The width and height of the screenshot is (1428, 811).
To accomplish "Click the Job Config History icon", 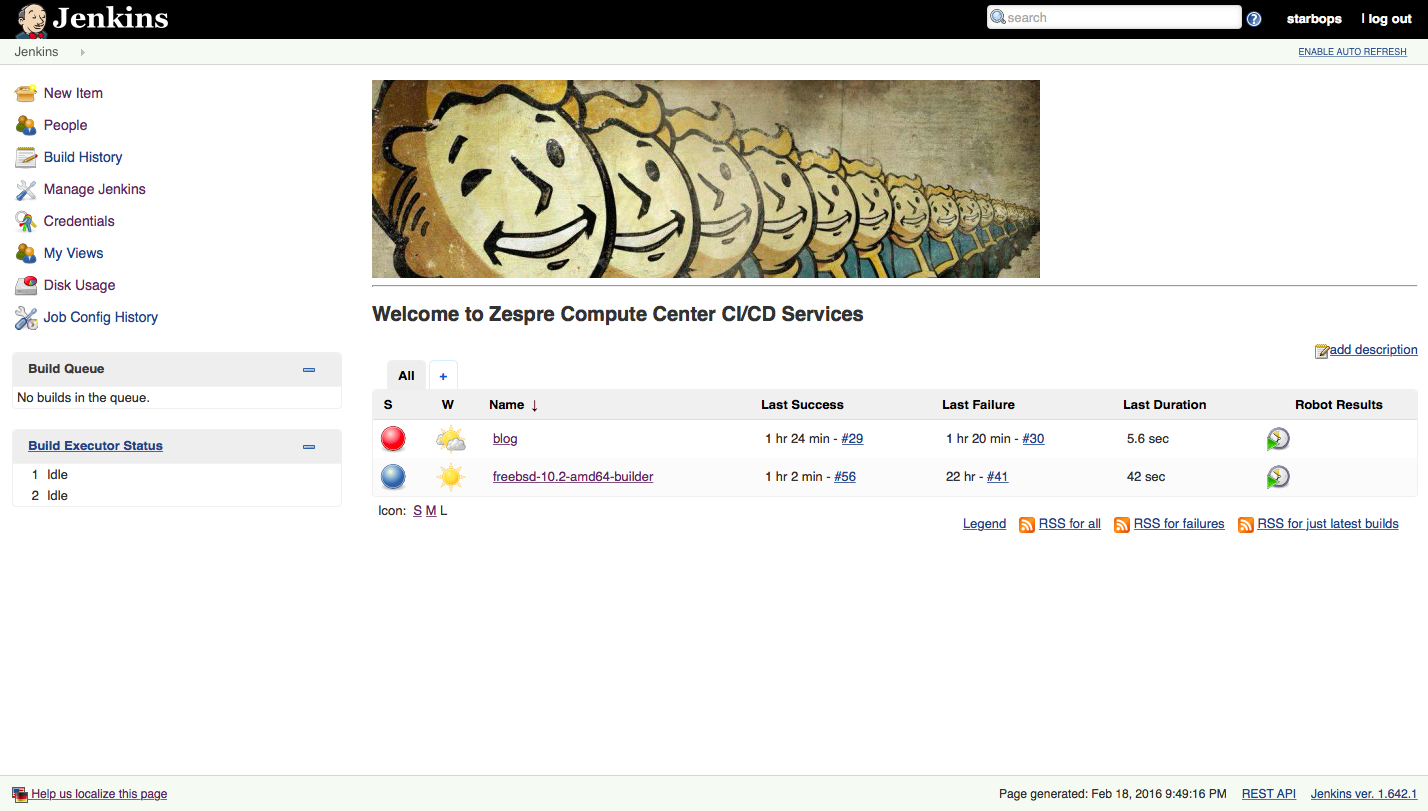I will click(26, 318).
